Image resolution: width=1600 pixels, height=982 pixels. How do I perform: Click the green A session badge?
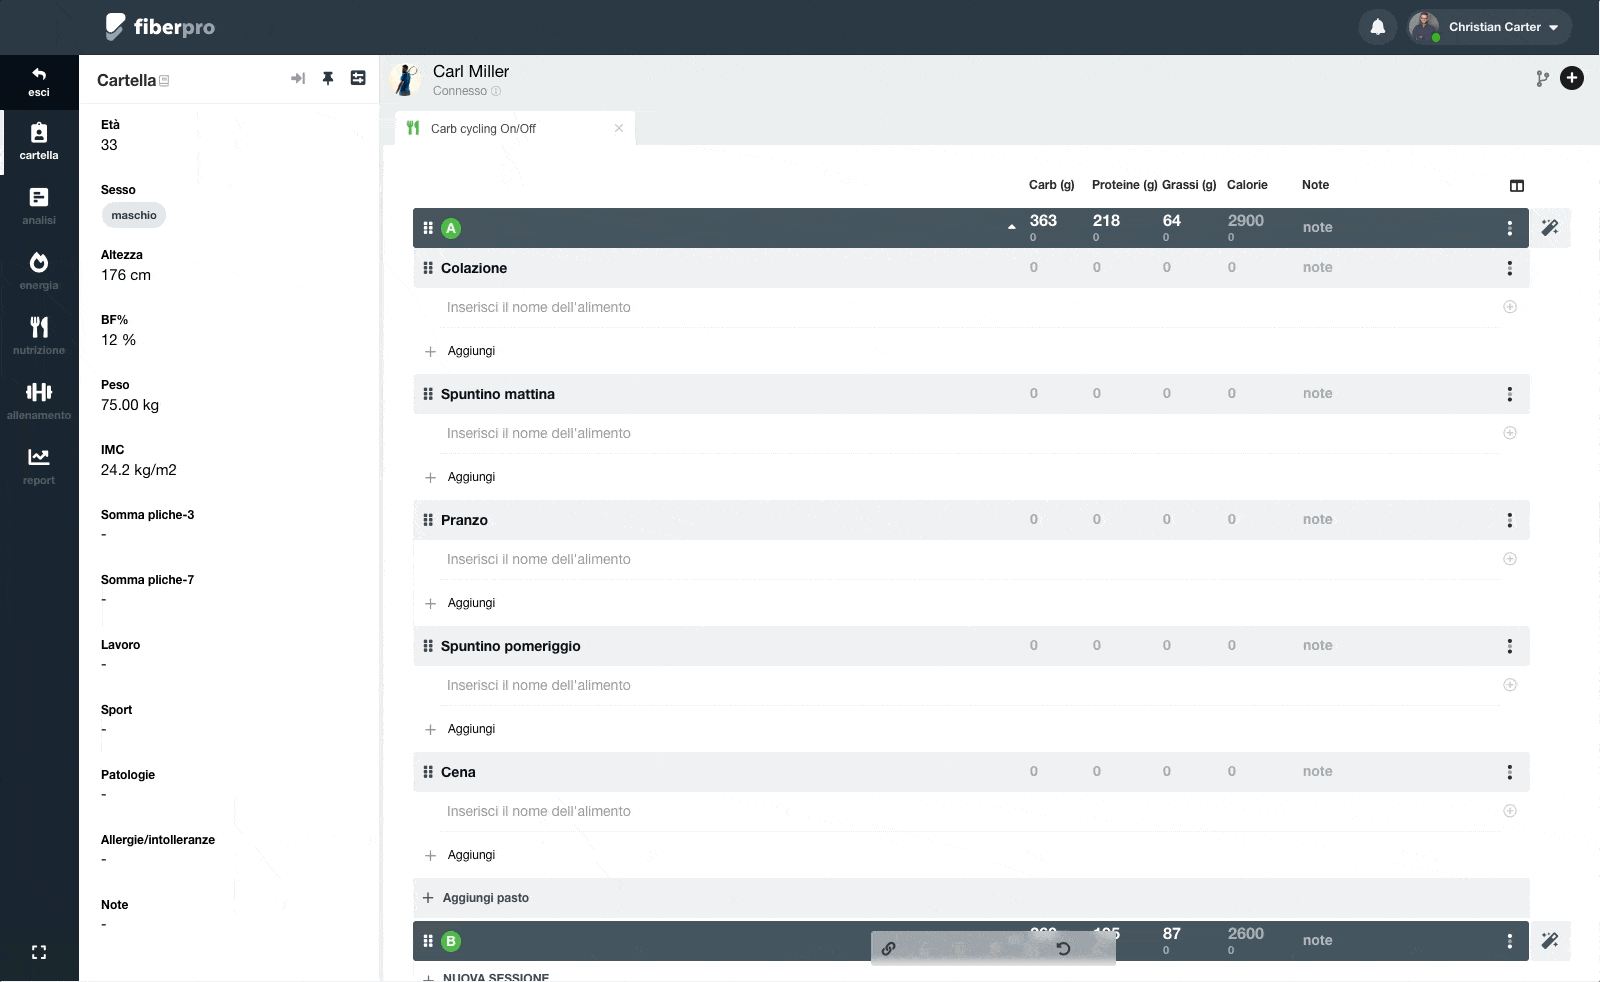(451, 228)
